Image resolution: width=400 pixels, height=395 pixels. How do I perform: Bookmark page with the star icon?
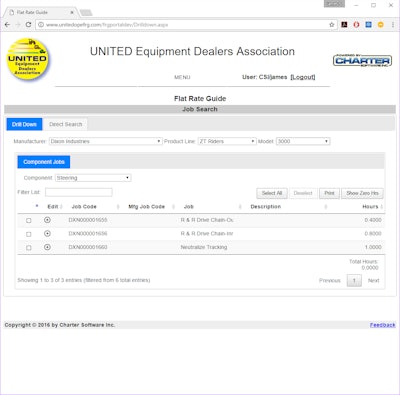332,25
